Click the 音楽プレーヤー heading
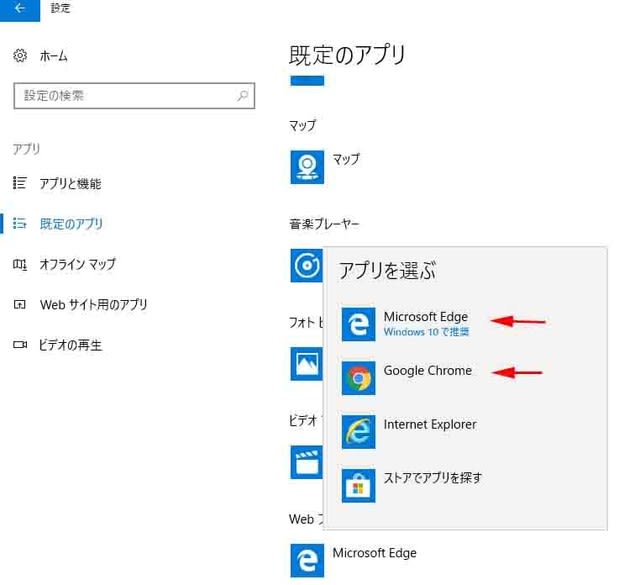 (x=324, y=224)
